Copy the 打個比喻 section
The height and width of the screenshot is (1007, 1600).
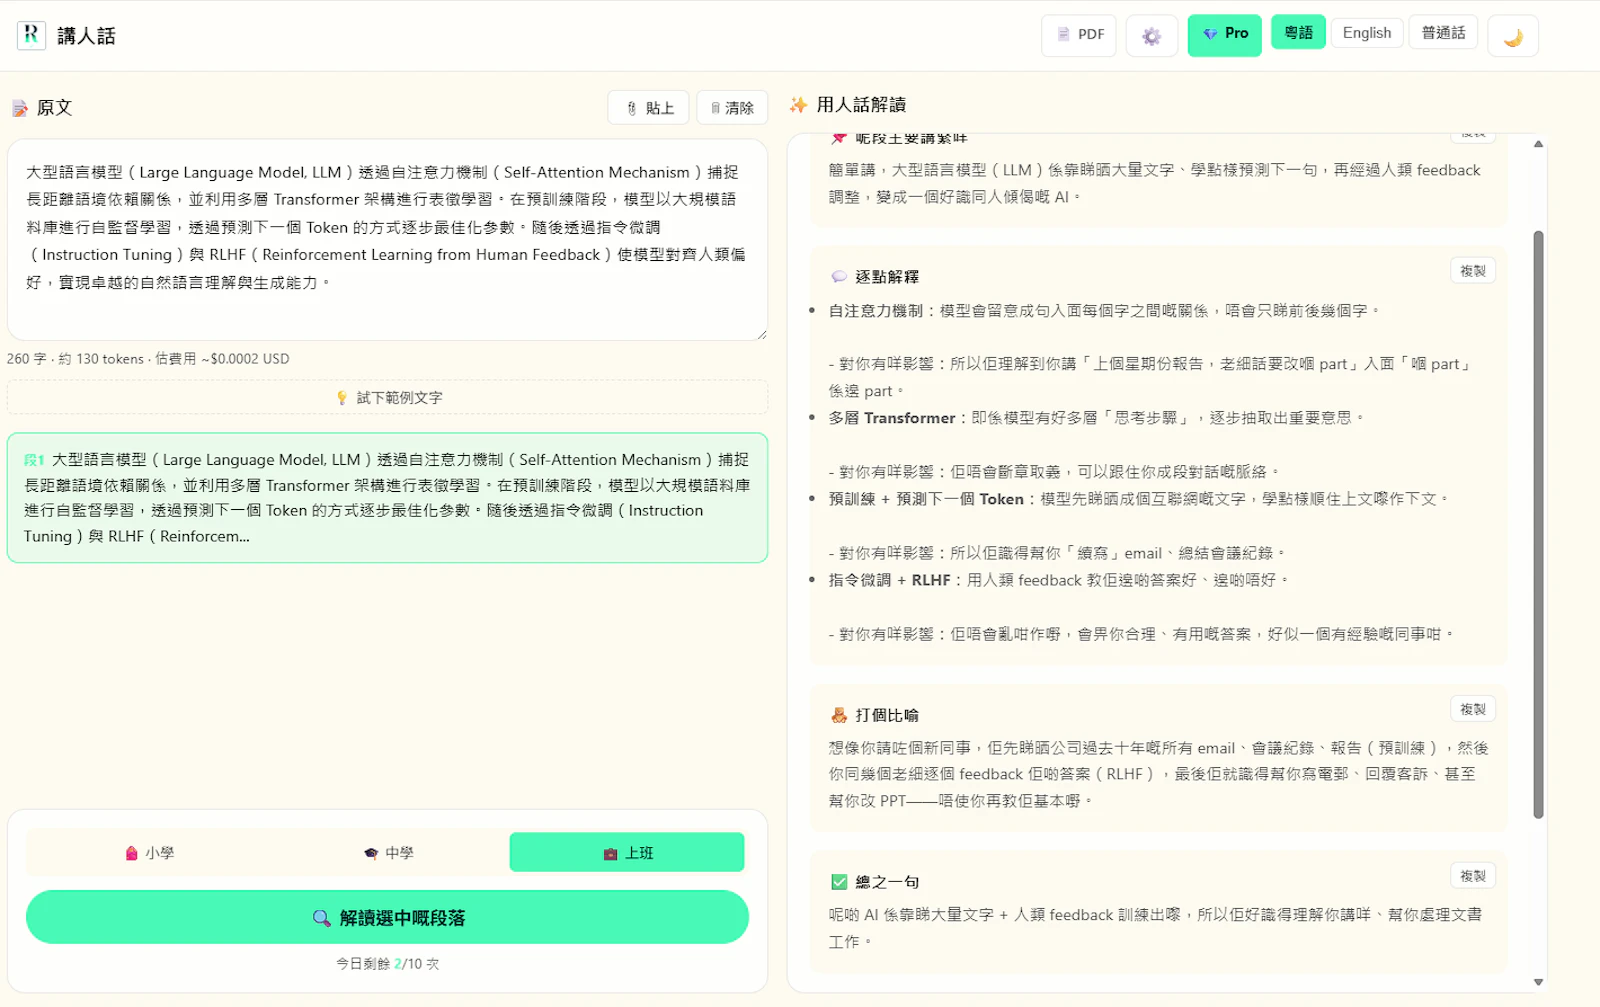(x=1472, y=709)
